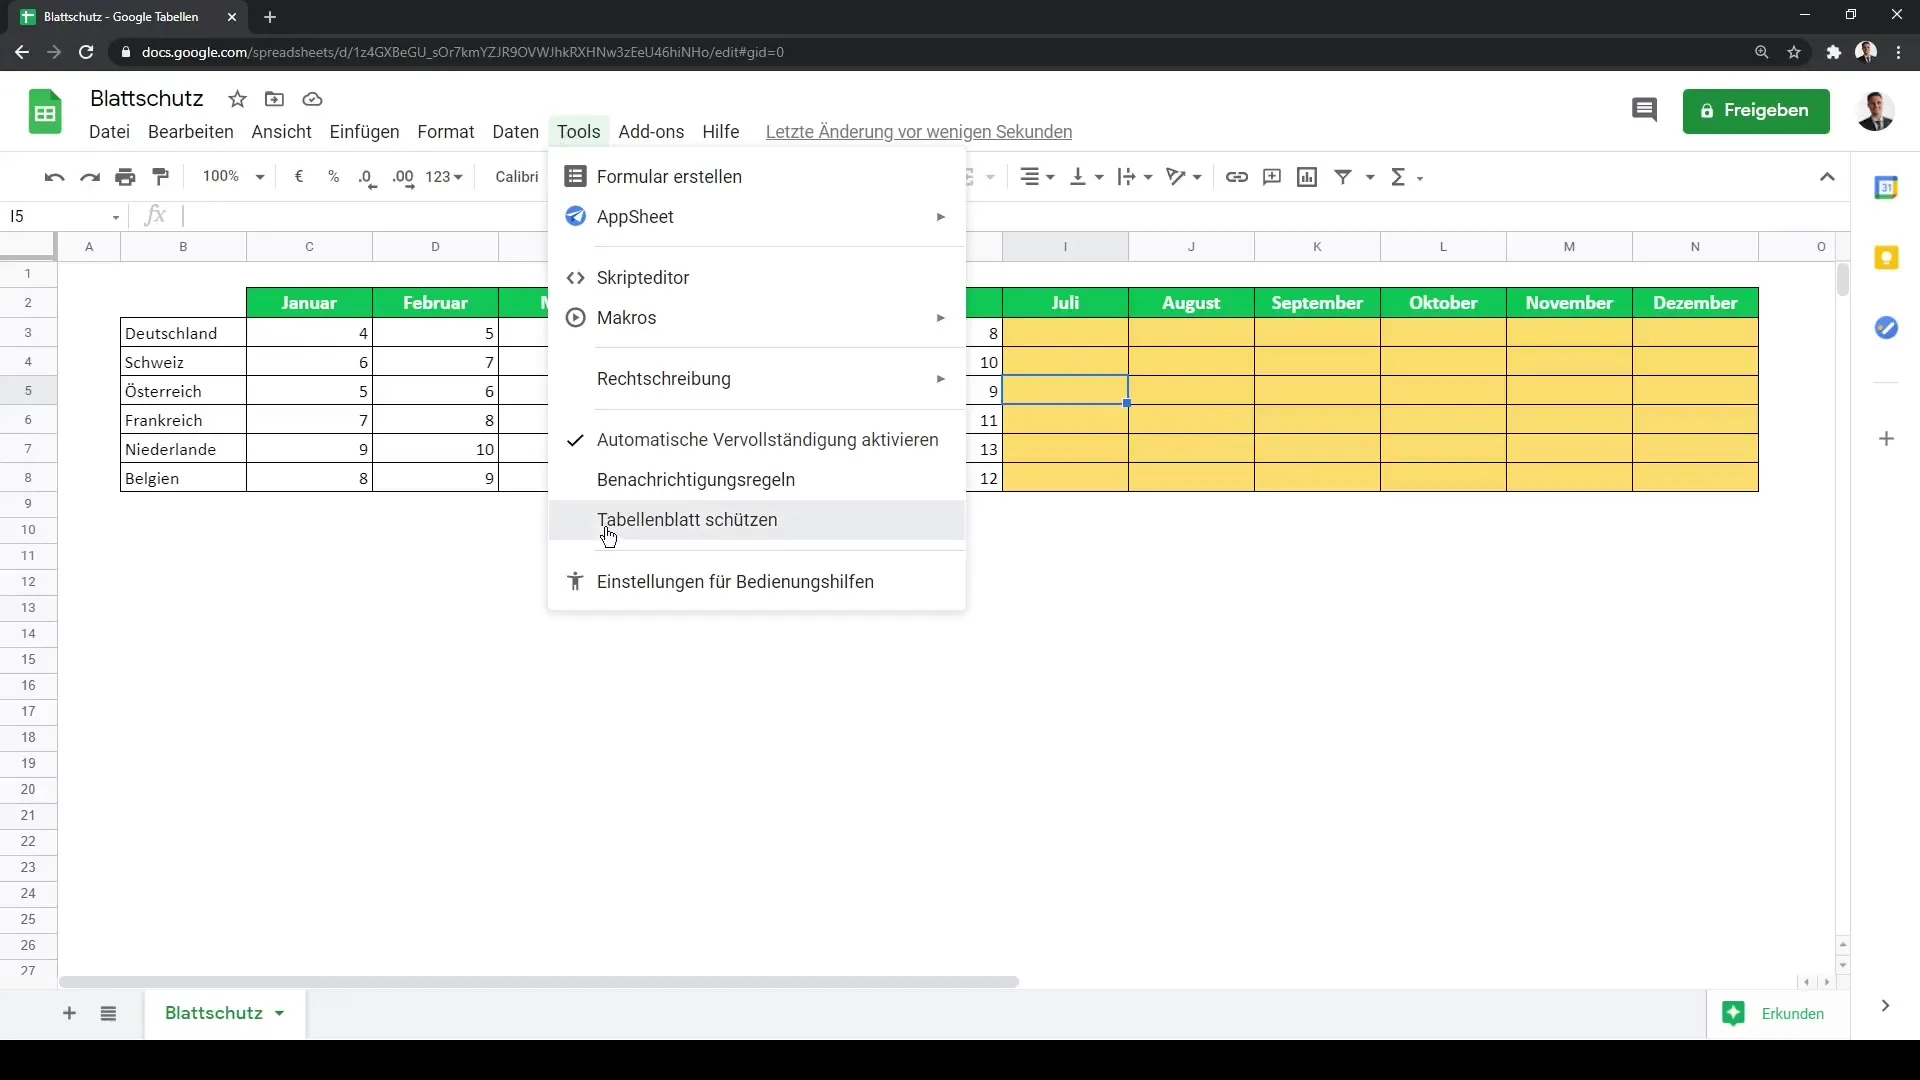Viewport: 1920px width, 1080px height.
Task: Open Datei menu
Action: click(x=109, y=132)
